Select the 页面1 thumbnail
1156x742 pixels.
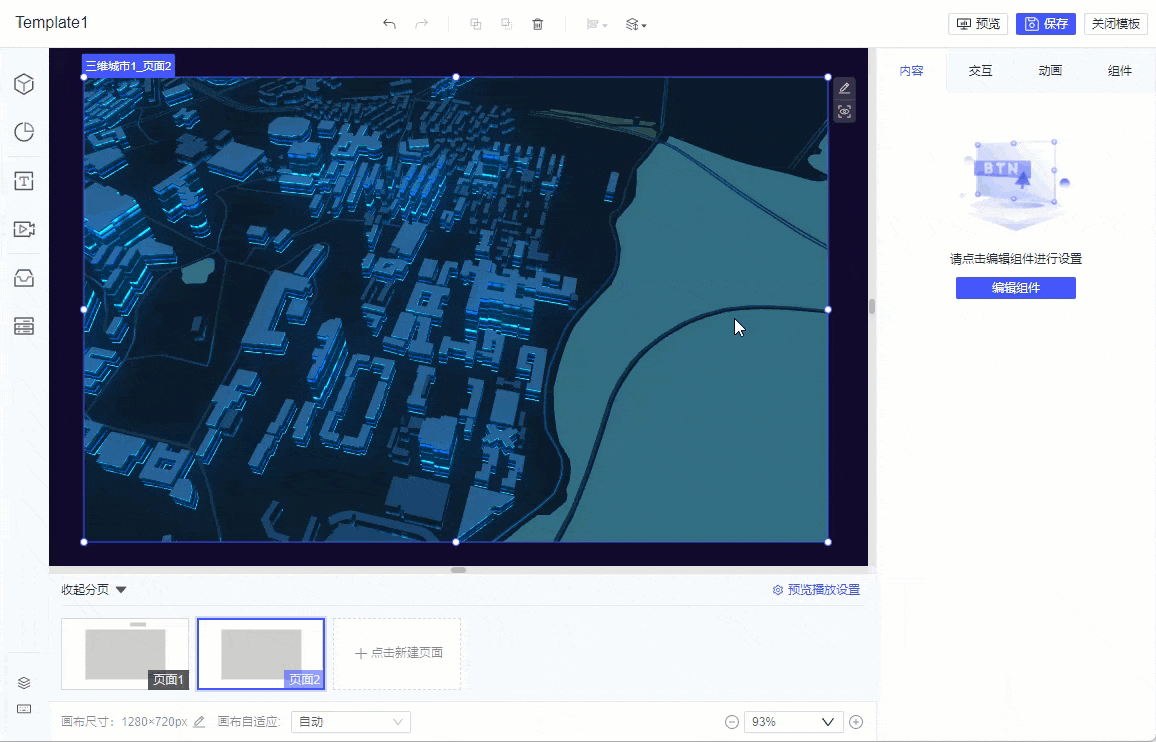[x=125, y=653]
